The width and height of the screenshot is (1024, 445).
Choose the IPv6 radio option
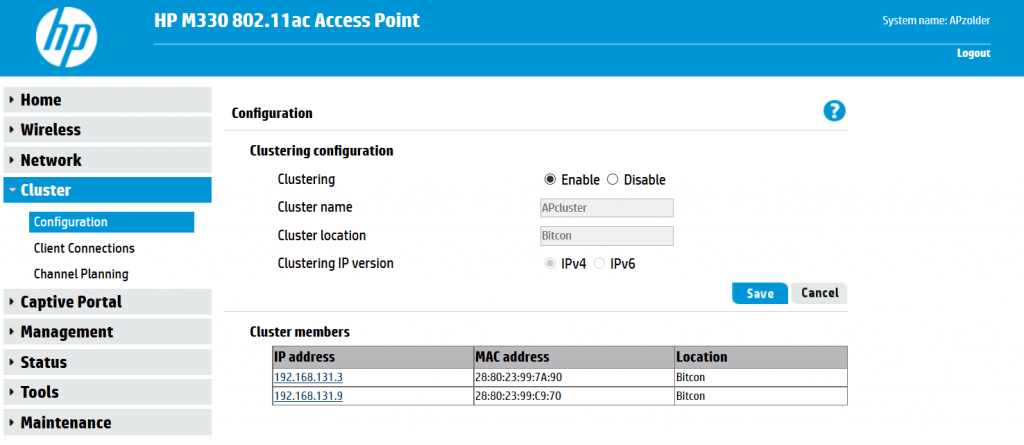click(599, 264)
